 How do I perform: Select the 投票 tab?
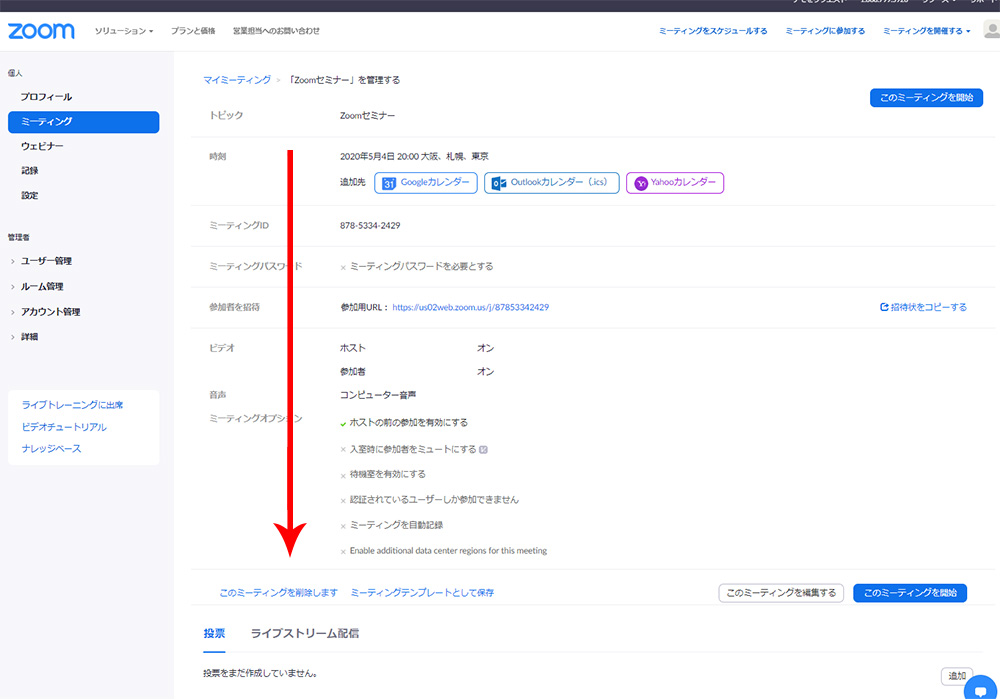(214, 633)
